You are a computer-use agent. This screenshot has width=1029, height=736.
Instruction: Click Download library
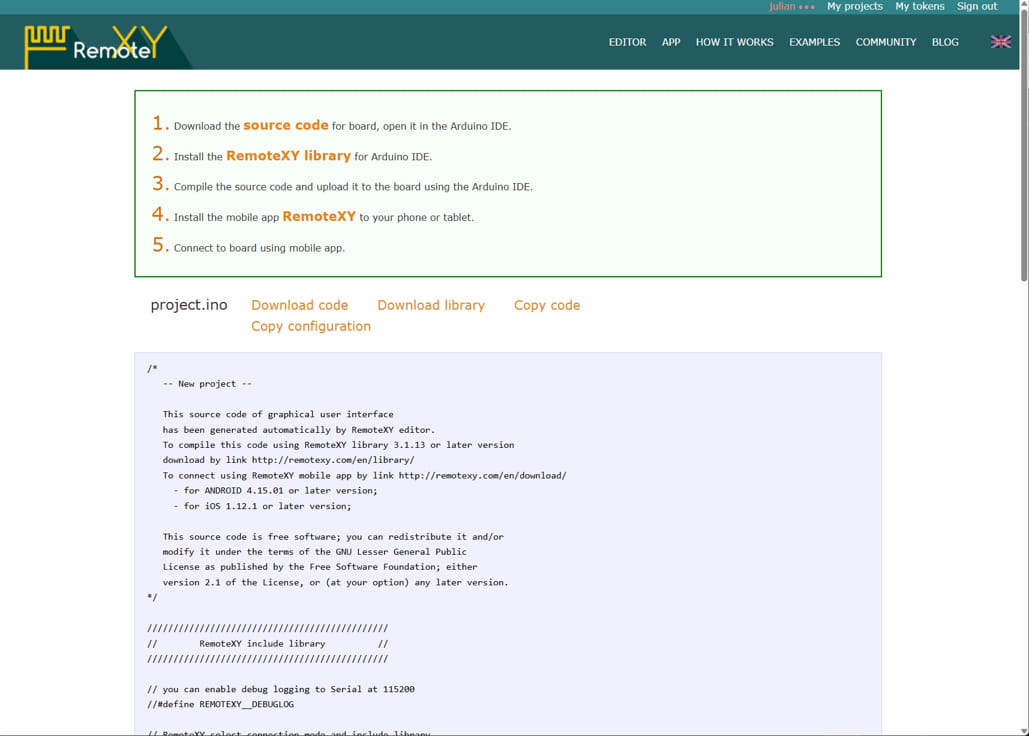click(x=430, y=305)
